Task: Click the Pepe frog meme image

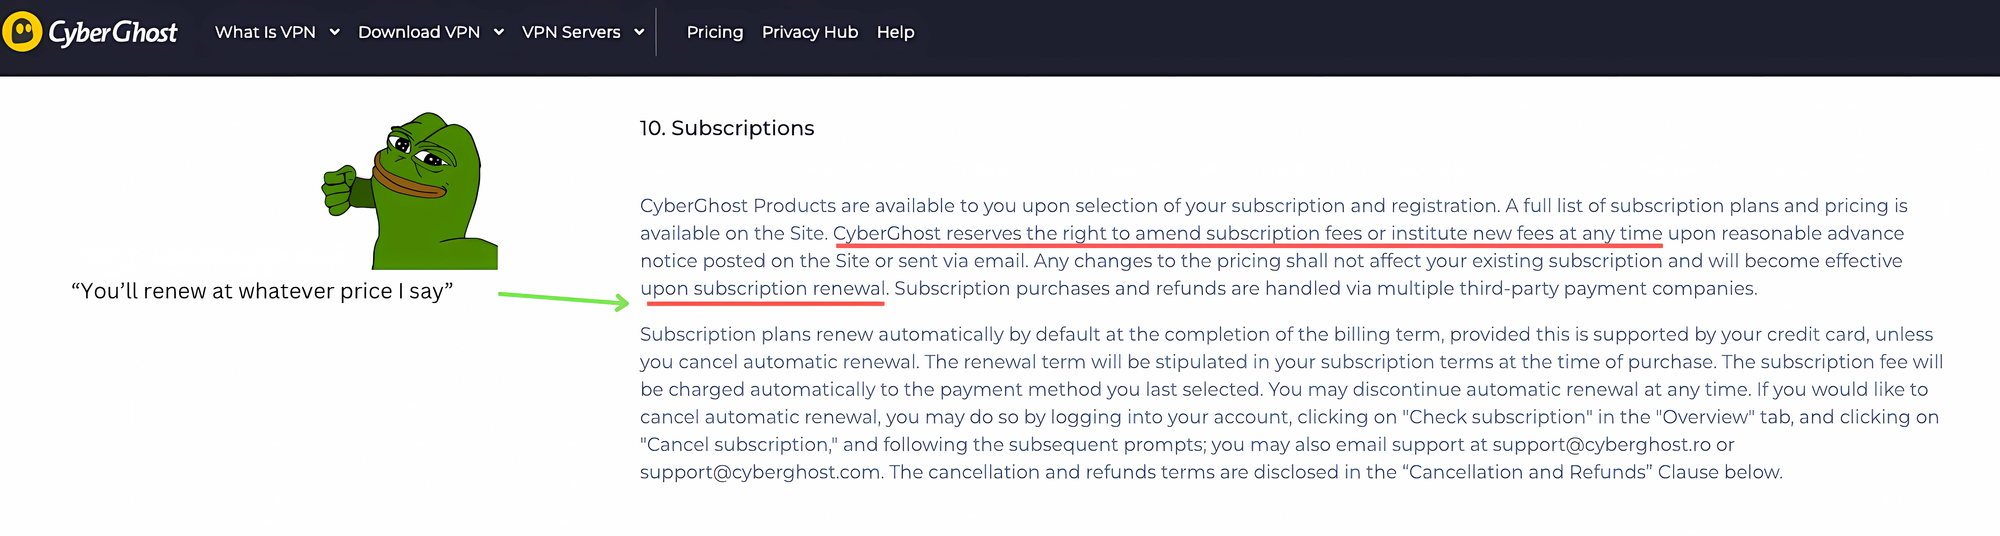Action: point(410,191)
